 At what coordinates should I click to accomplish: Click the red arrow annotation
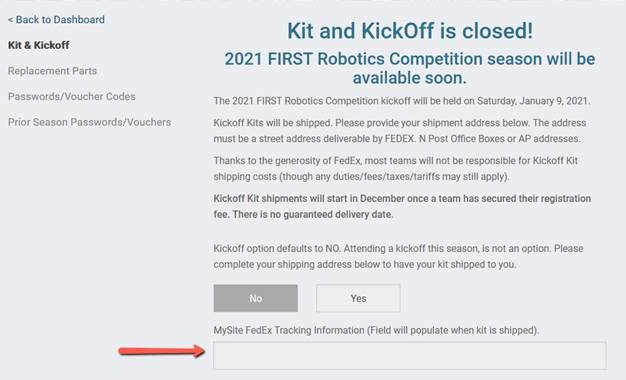coord(162,351)
